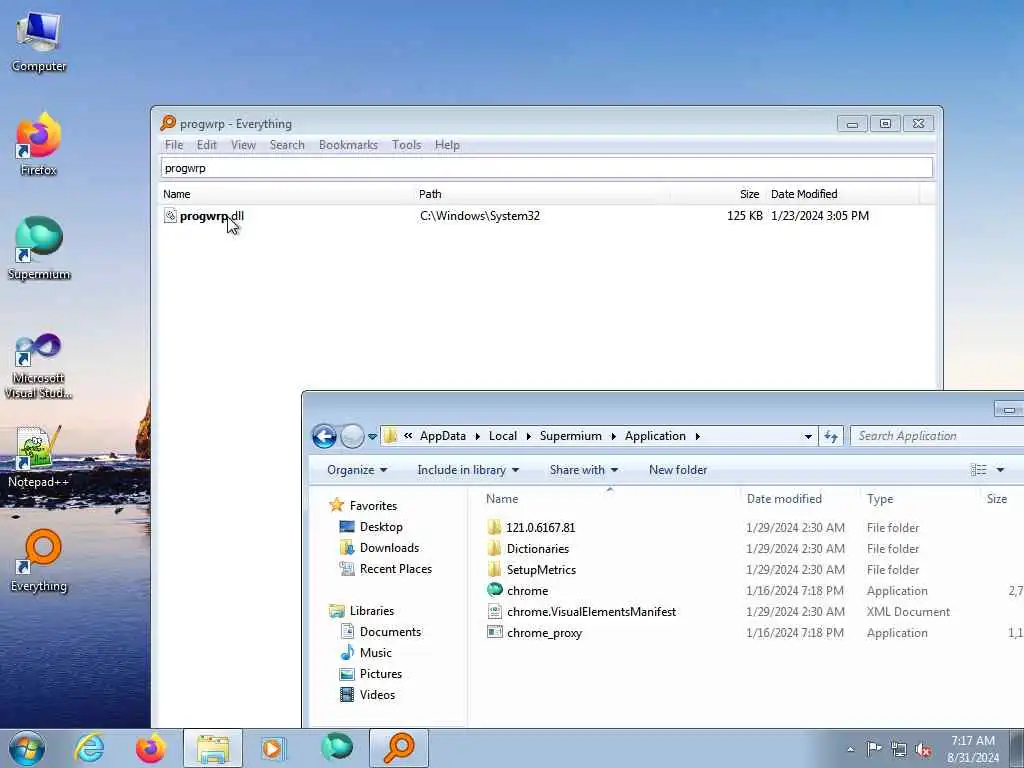Open the address bar history dropdown
1024x768 pixels.
(808, 436)
